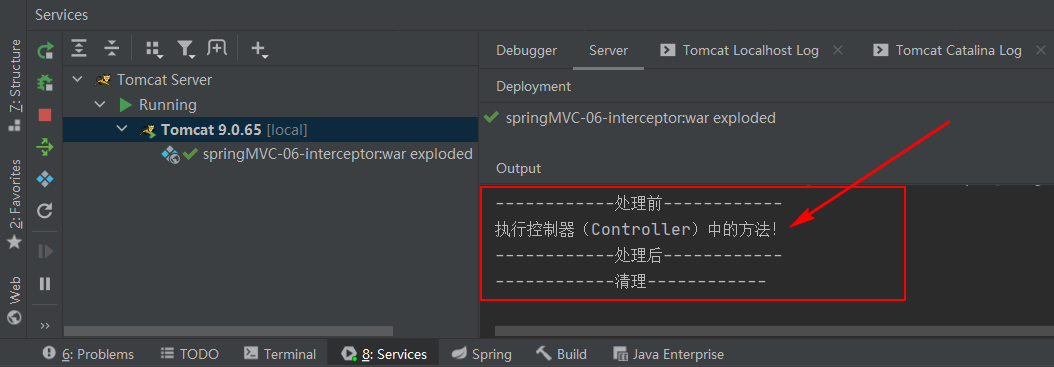The height and width of the screenshot is (367, 1054).
Task: Stop the running Tomcat with red square
Action: tap(45, 115)
